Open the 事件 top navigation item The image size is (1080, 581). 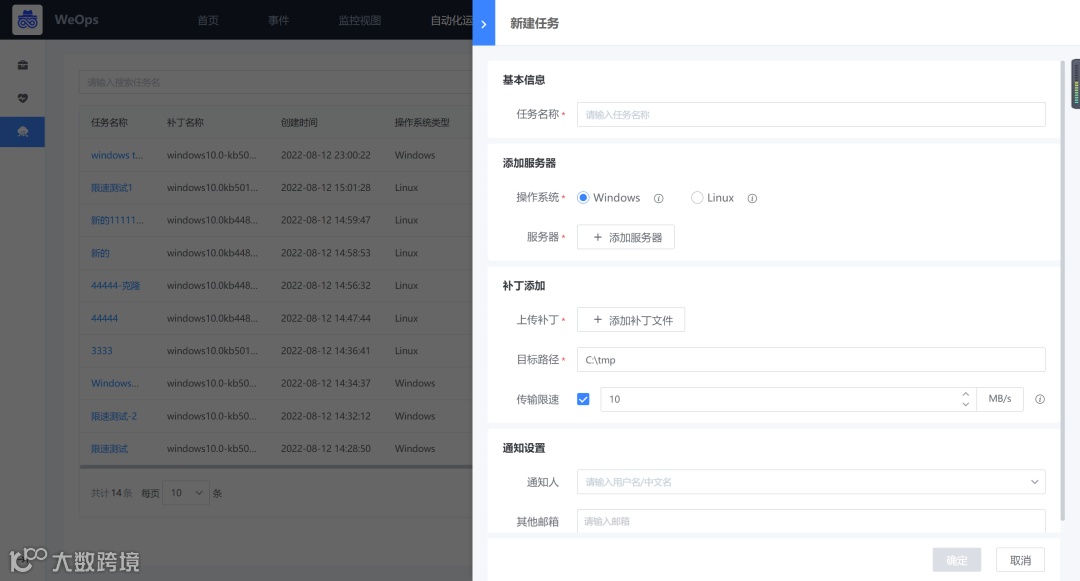point(278,21)
